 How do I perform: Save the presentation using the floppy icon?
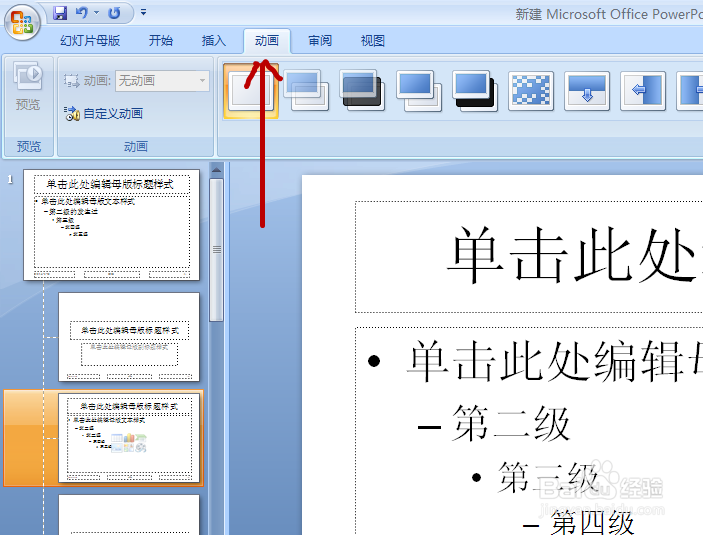coord(60,13)
